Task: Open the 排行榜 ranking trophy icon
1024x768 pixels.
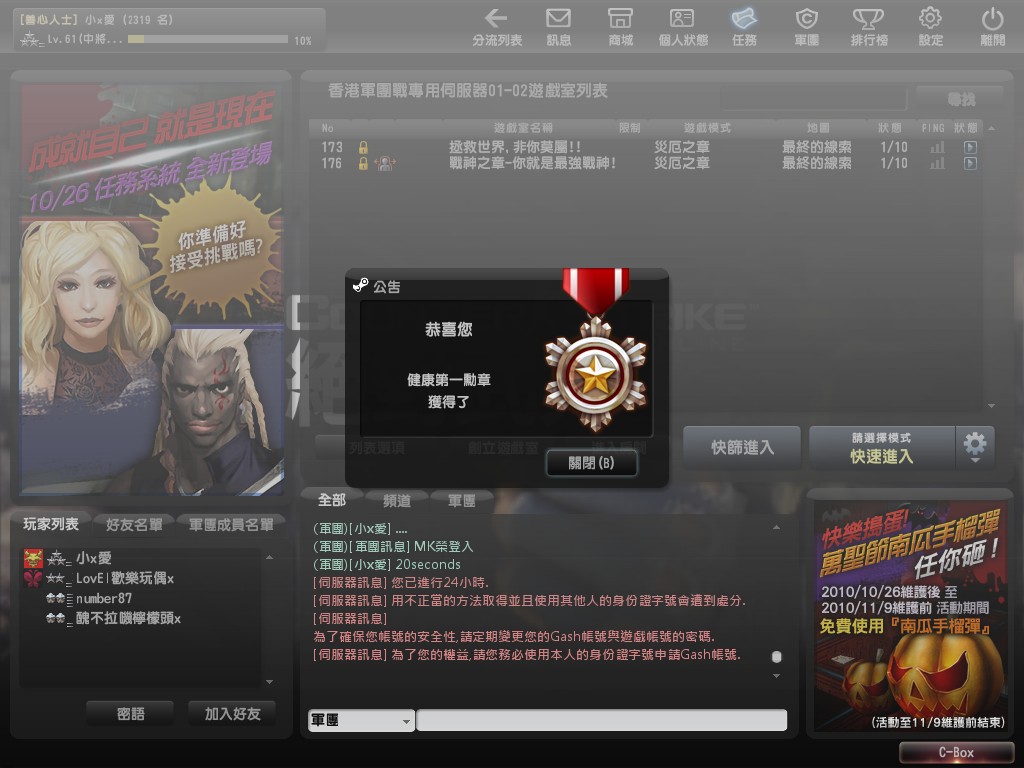Action: point(869,27)
